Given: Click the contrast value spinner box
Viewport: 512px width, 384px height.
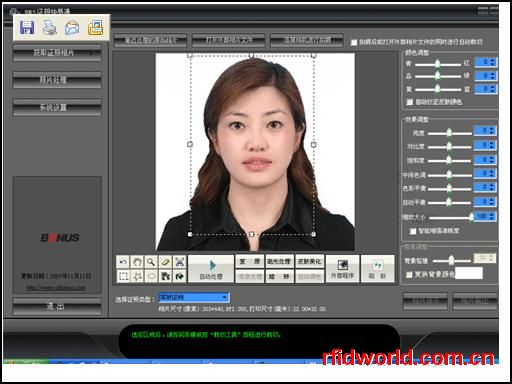Looking at the screenshot, I should click(485, 145).
